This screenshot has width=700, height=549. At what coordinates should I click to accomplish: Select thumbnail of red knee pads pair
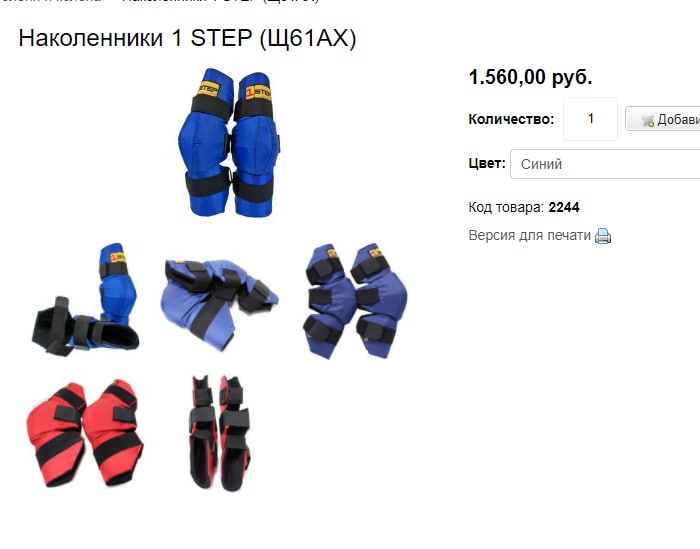click(x=85, y=433)
